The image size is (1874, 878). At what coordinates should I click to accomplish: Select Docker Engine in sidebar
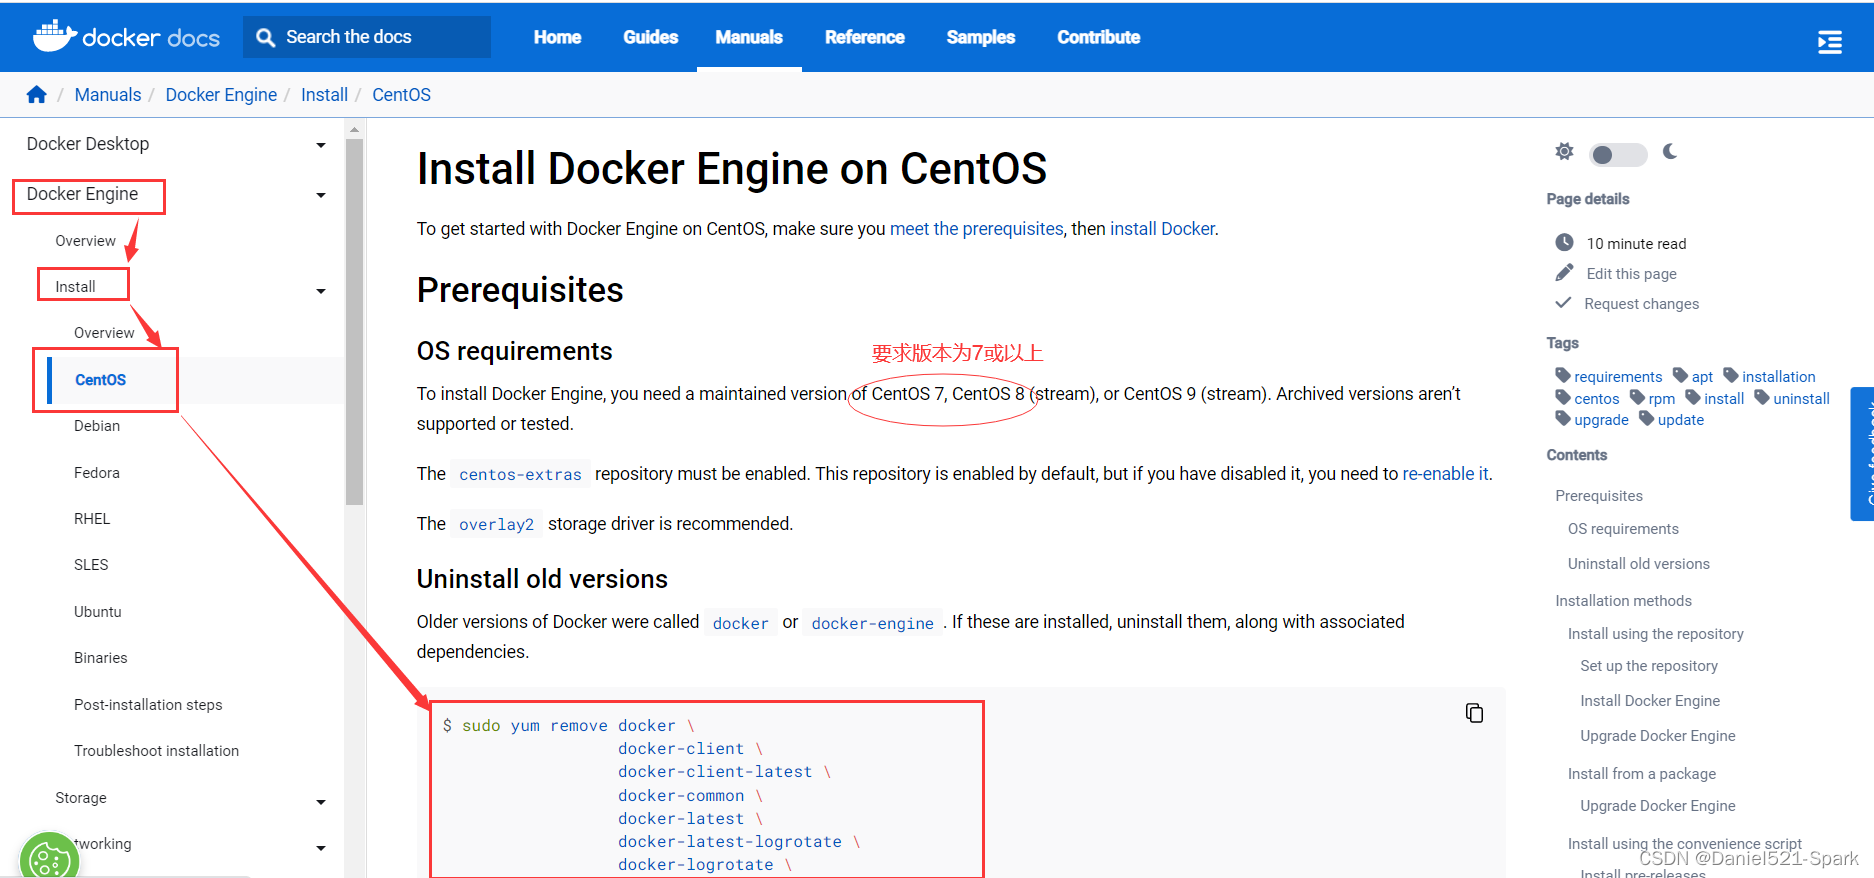(82, 194)
